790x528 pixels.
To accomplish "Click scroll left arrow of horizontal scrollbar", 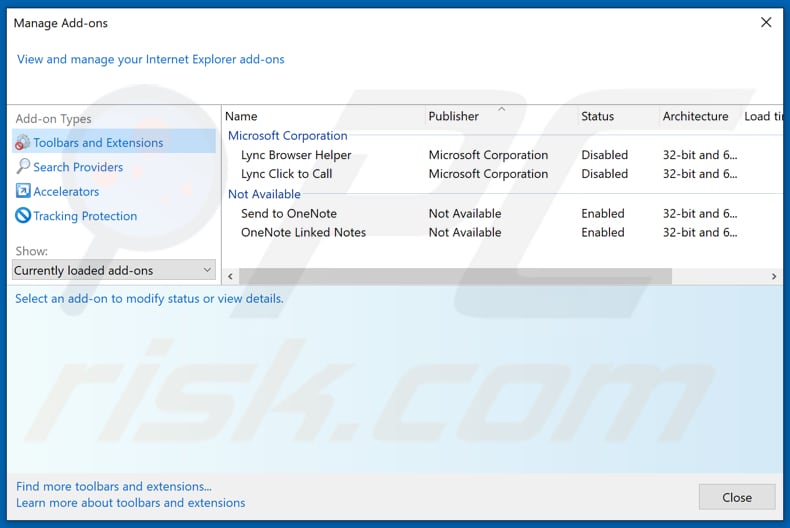I will pyautogui.click(x=230, y=276).
